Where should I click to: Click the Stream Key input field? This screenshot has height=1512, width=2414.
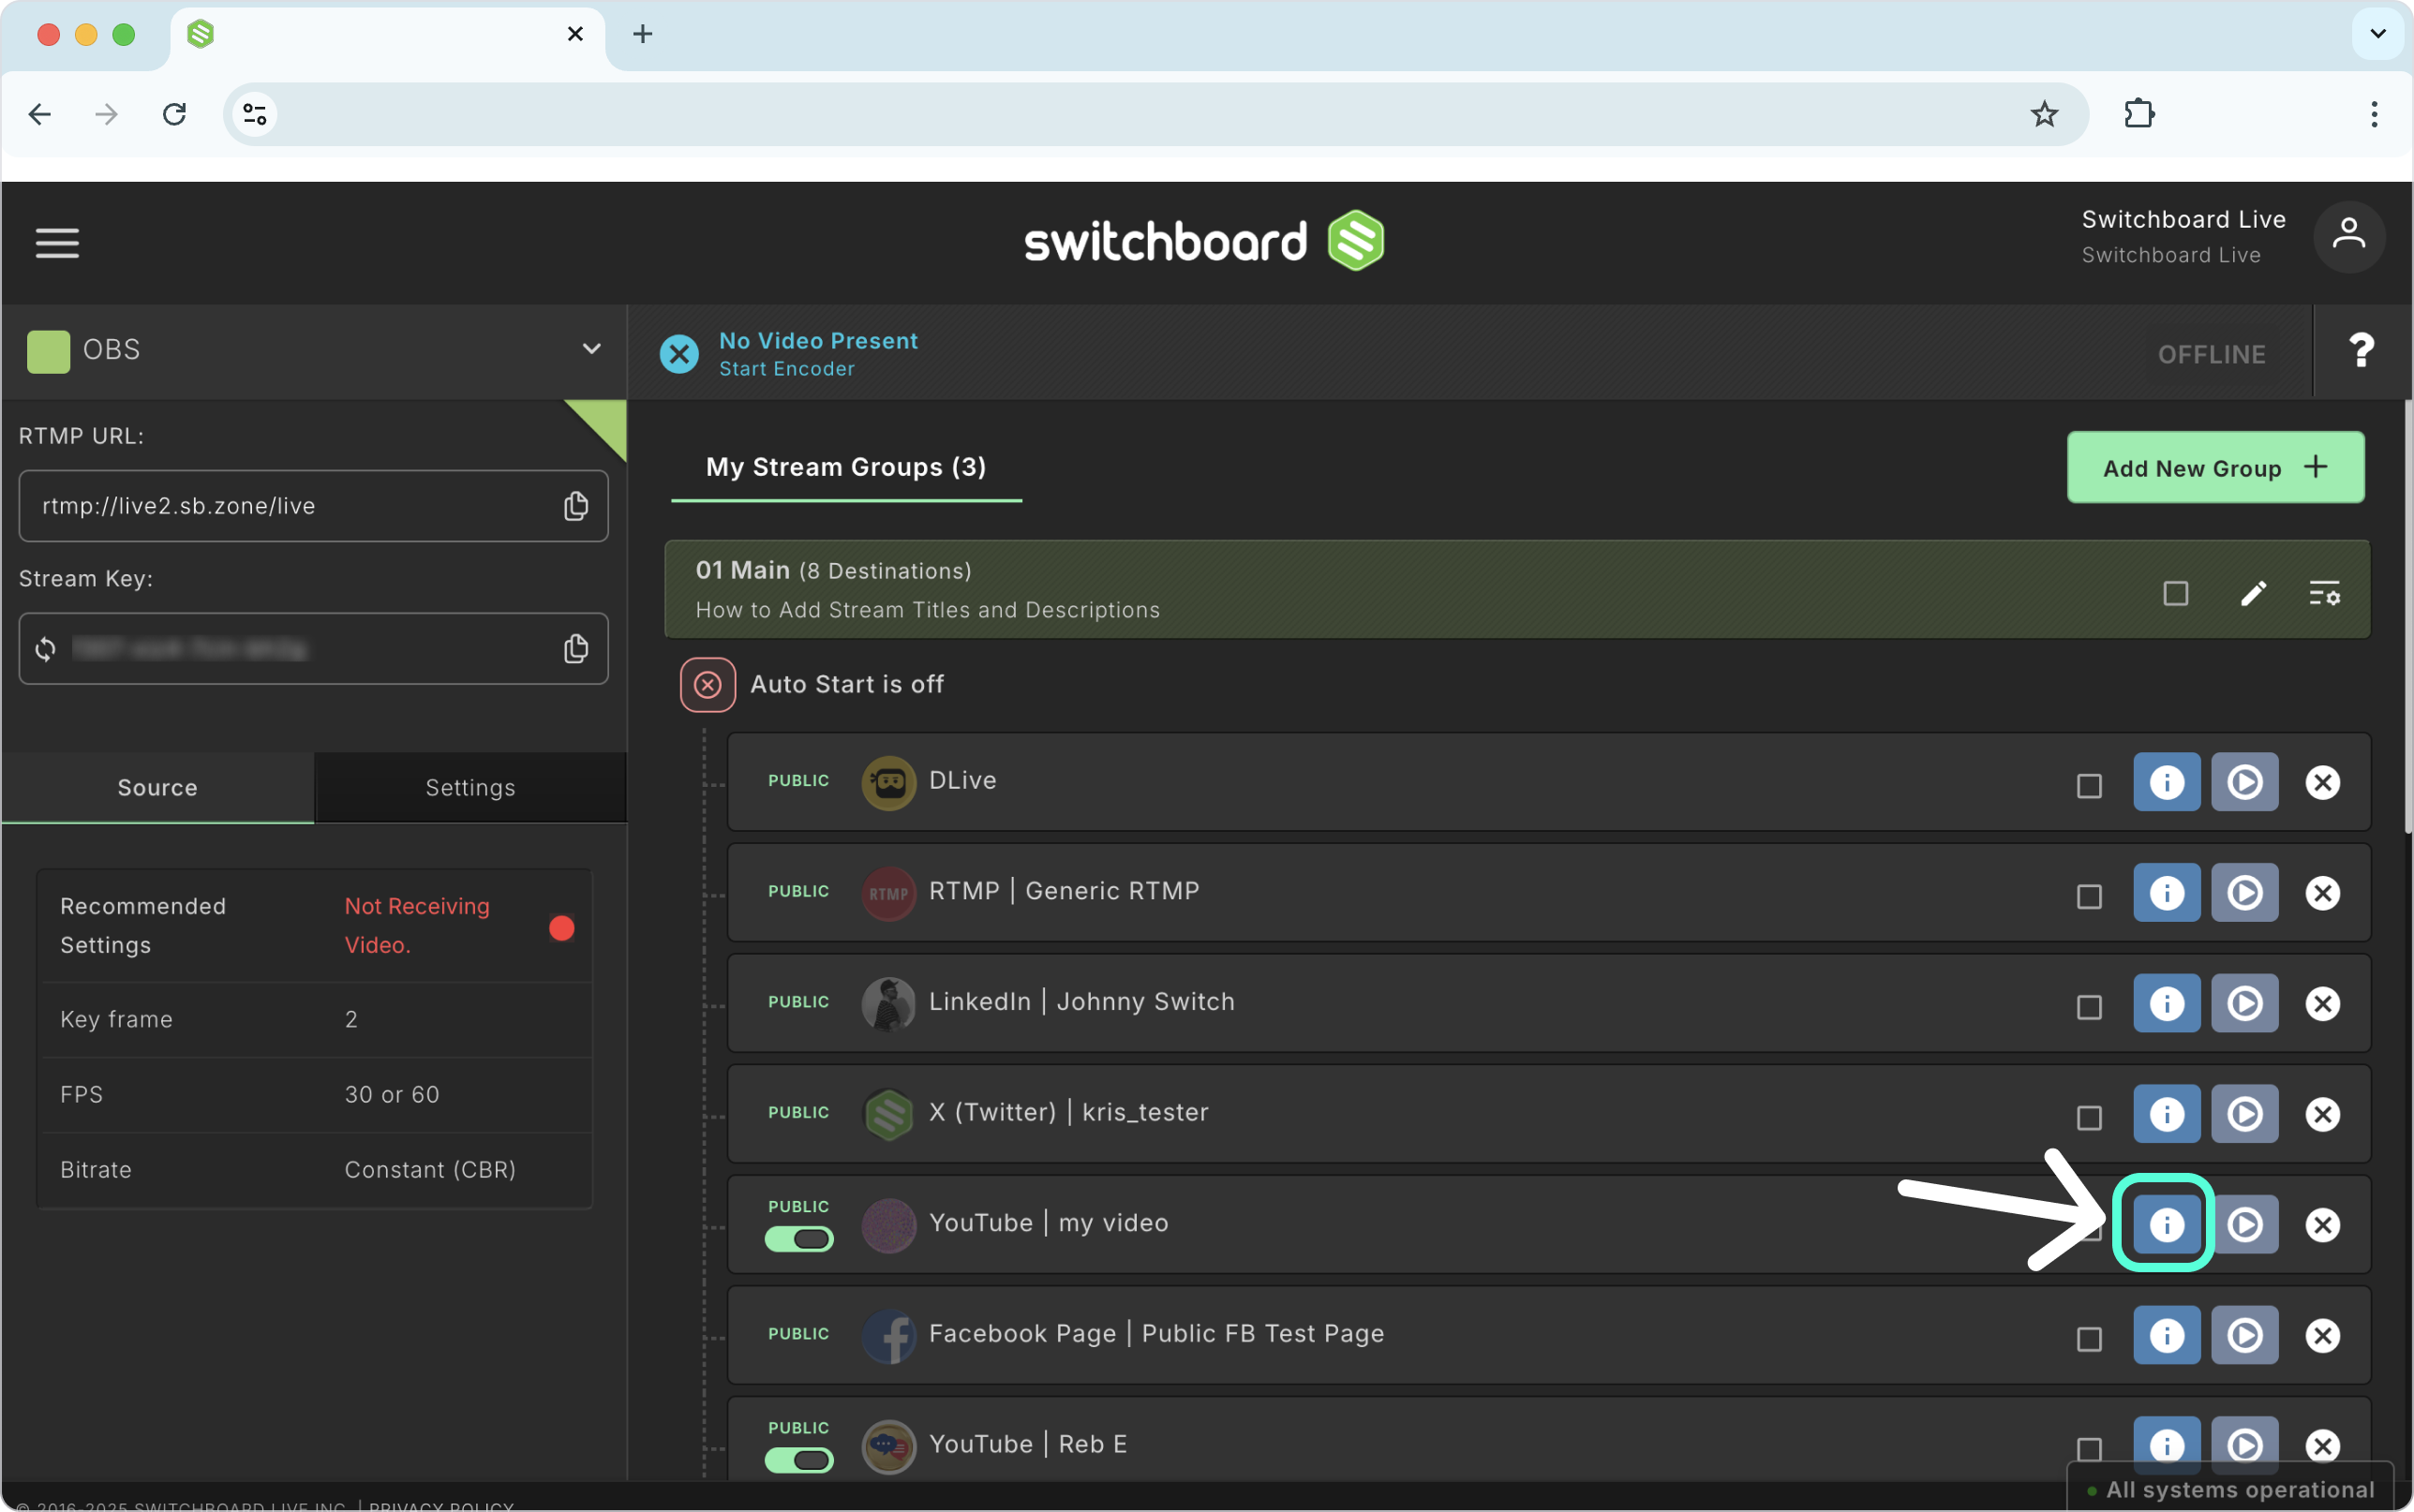tap(313, 649)
